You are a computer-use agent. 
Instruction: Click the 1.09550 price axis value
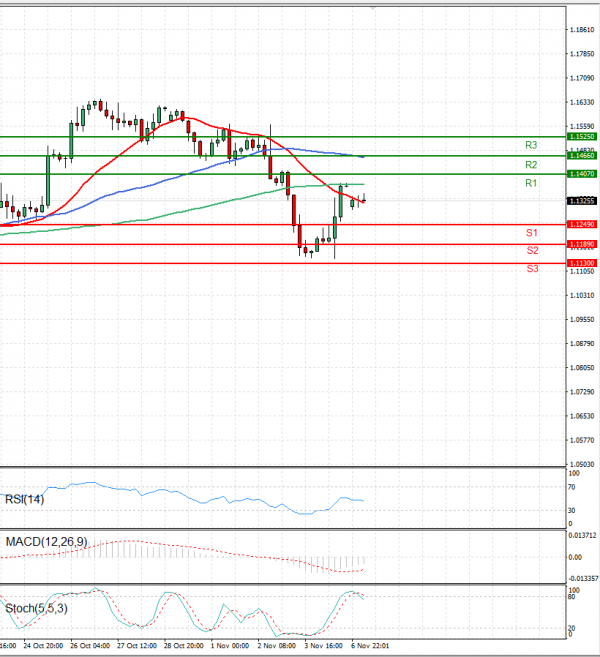tap(582, 319)
